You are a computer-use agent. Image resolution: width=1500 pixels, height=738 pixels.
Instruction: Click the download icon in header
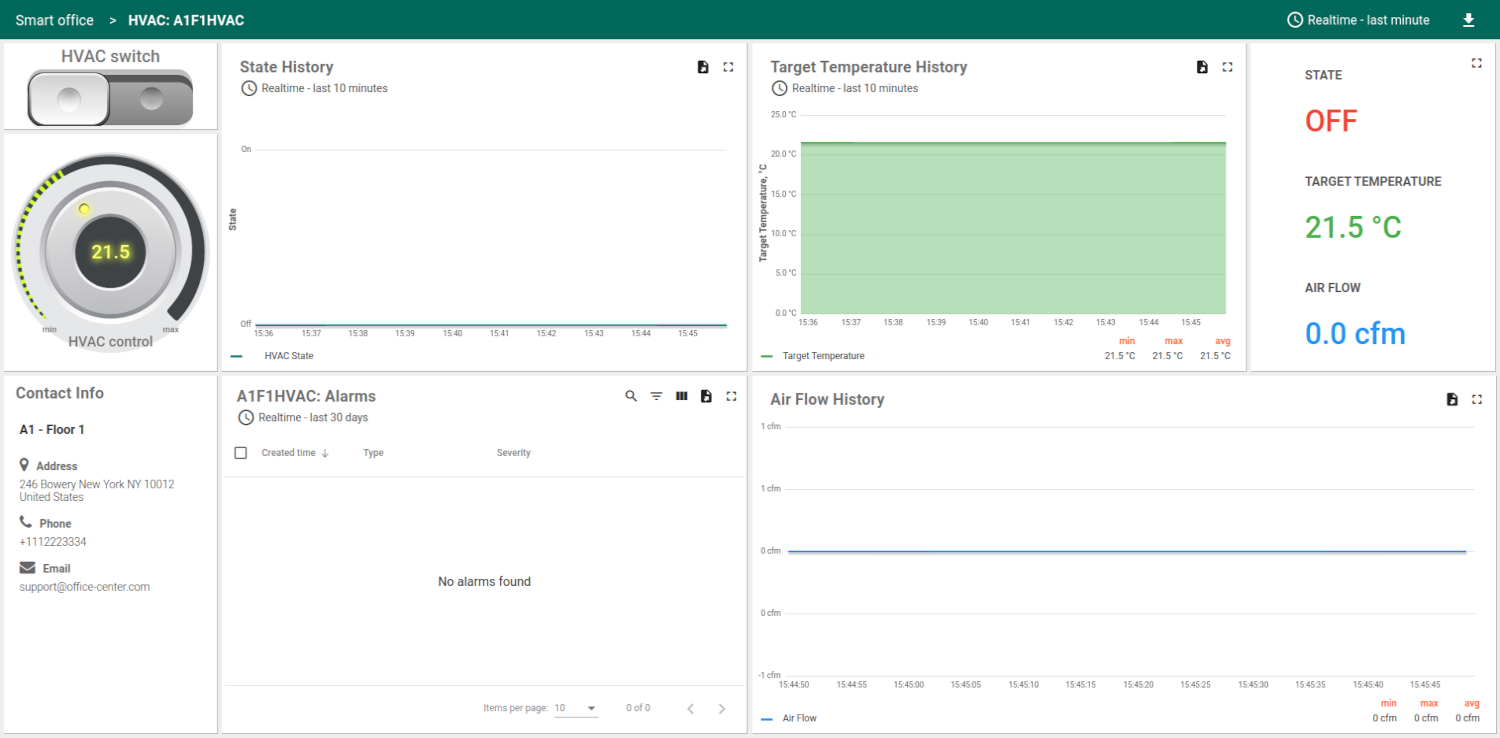pos(1469,20)
